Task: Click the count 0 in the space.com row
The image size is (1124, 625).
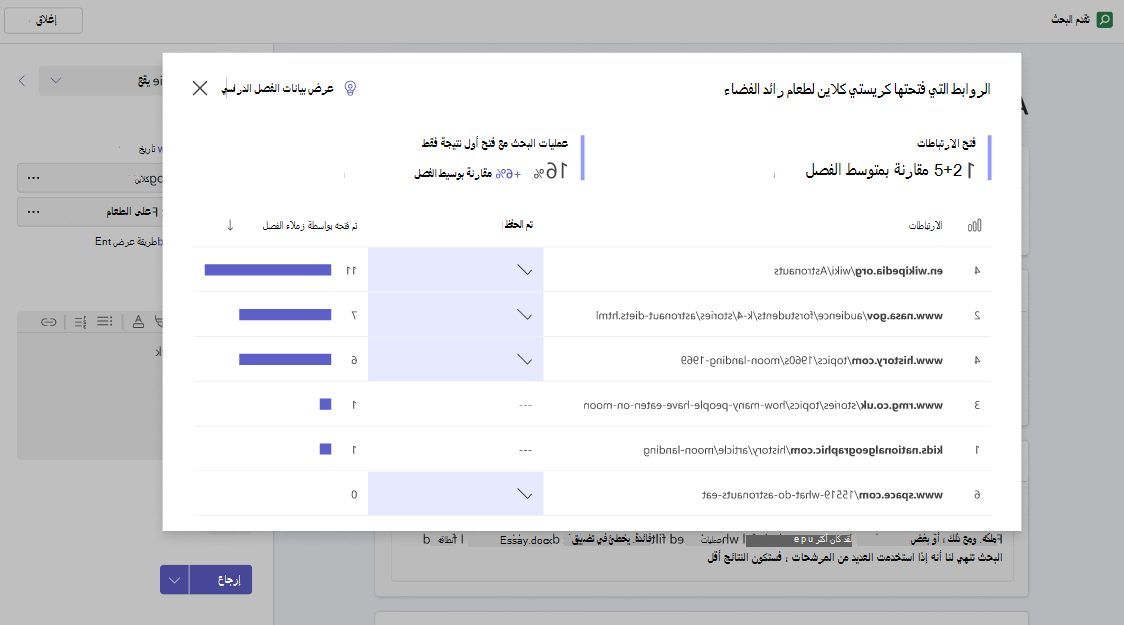Action: [x=354, y=495]
